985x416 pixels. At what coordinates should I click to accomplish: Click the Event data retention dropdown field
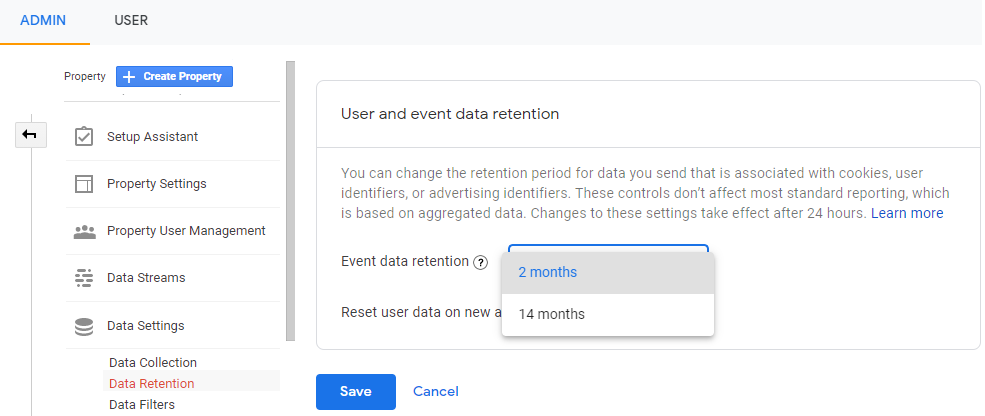coord(607,247)
